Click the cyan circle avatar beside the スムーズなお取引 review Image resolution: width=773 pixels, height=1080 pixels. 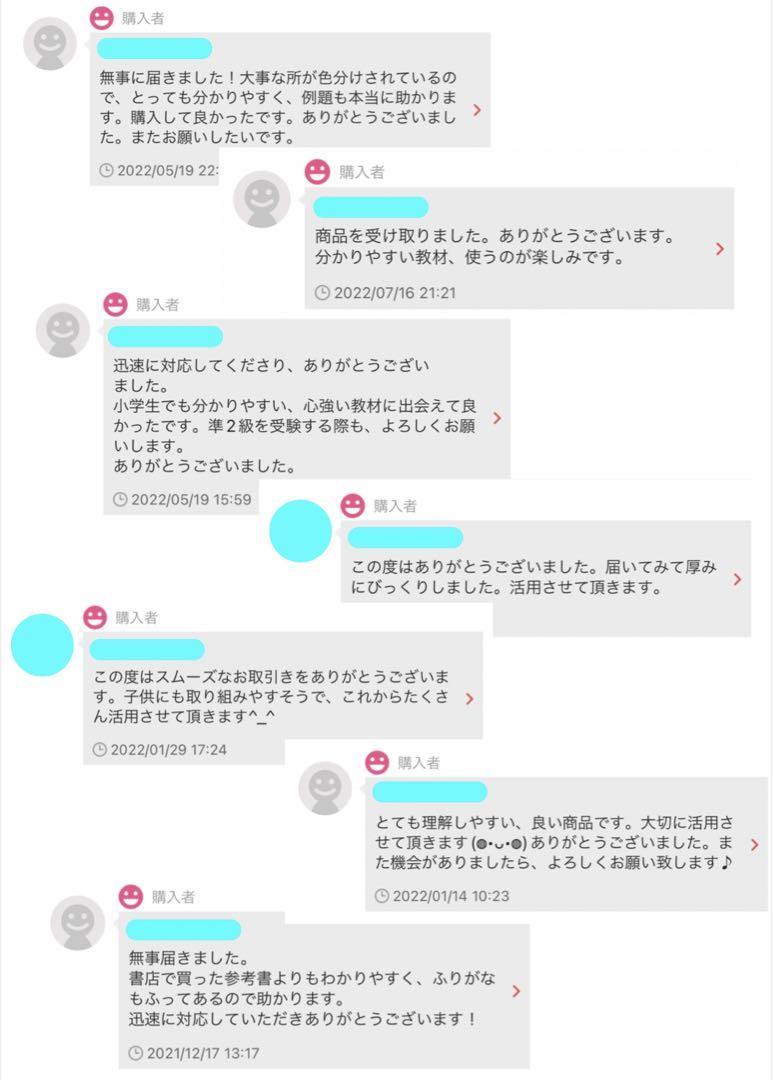pos(42,645)
